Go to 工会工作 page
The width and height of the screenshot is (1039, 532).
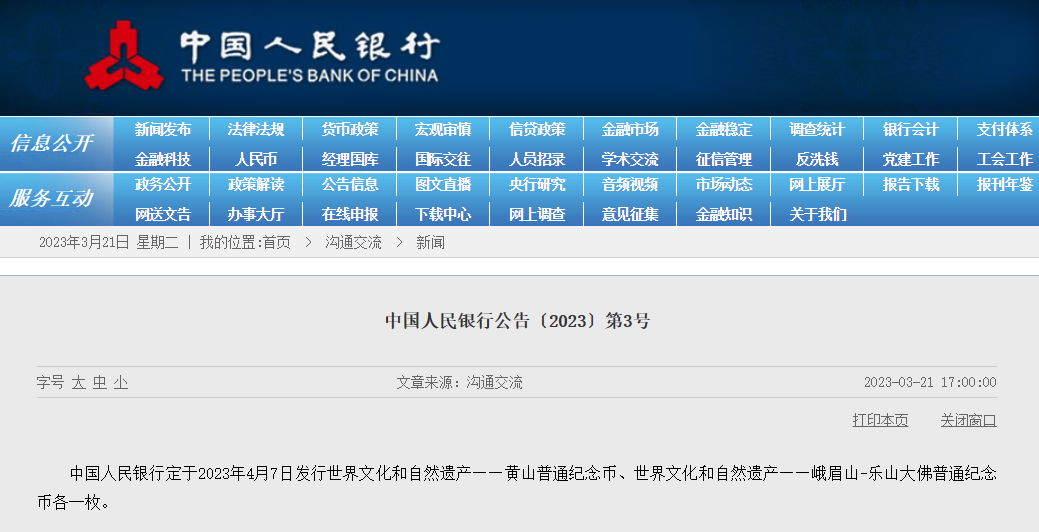pyautogui.click(x=1005, y=159)
